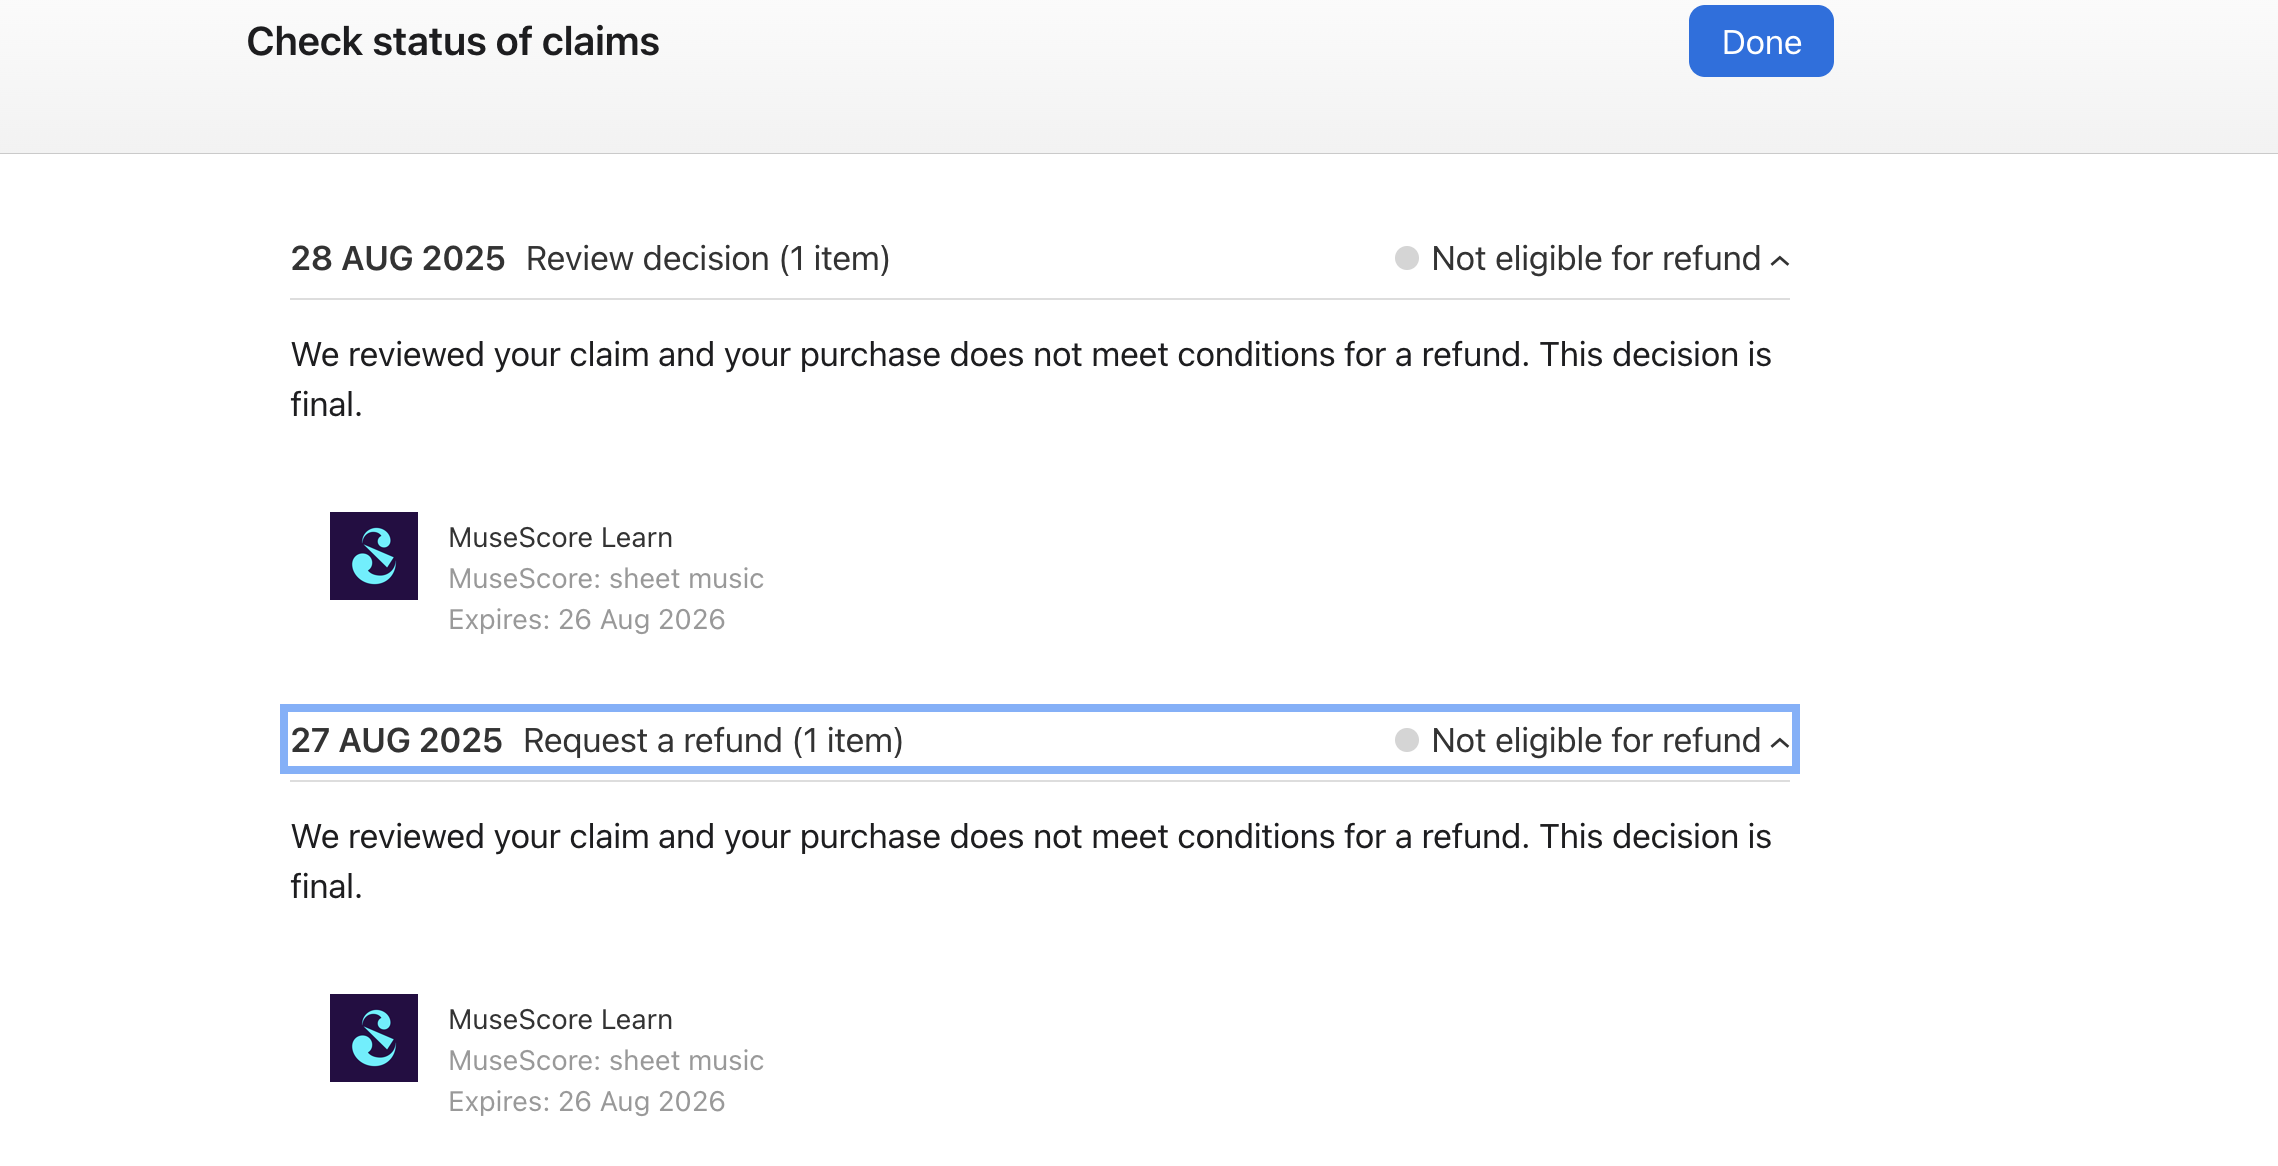Click refund decision message under 28 AUG claim

point(1031,379)
